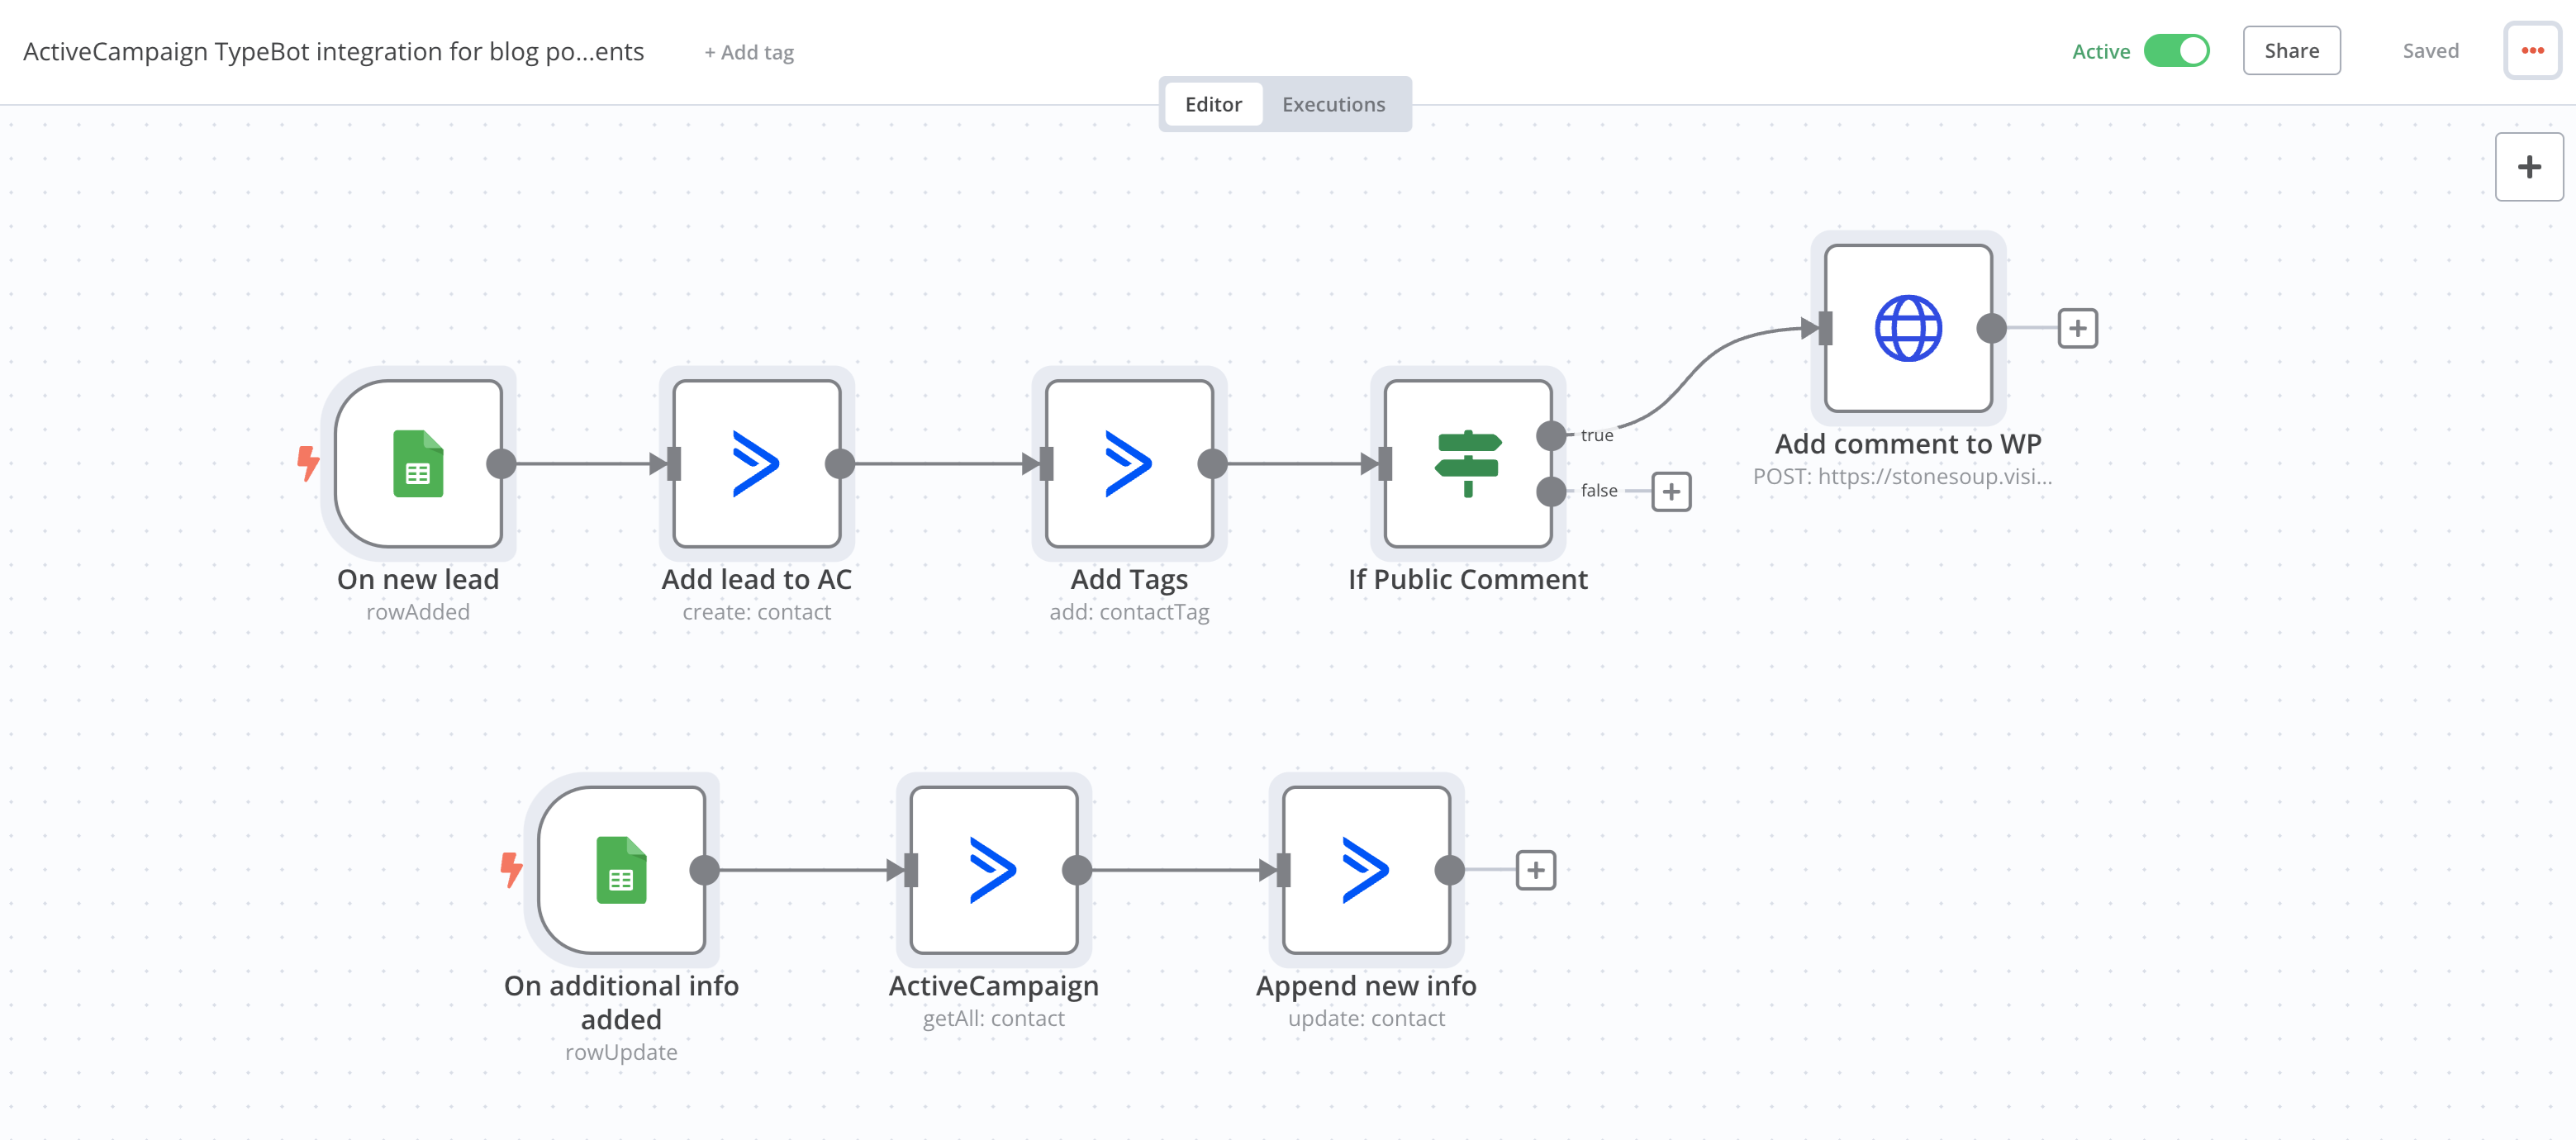Click the On new lead Google Sheets node
This screenshot has width=2576, height=1140.
point(418,463)
